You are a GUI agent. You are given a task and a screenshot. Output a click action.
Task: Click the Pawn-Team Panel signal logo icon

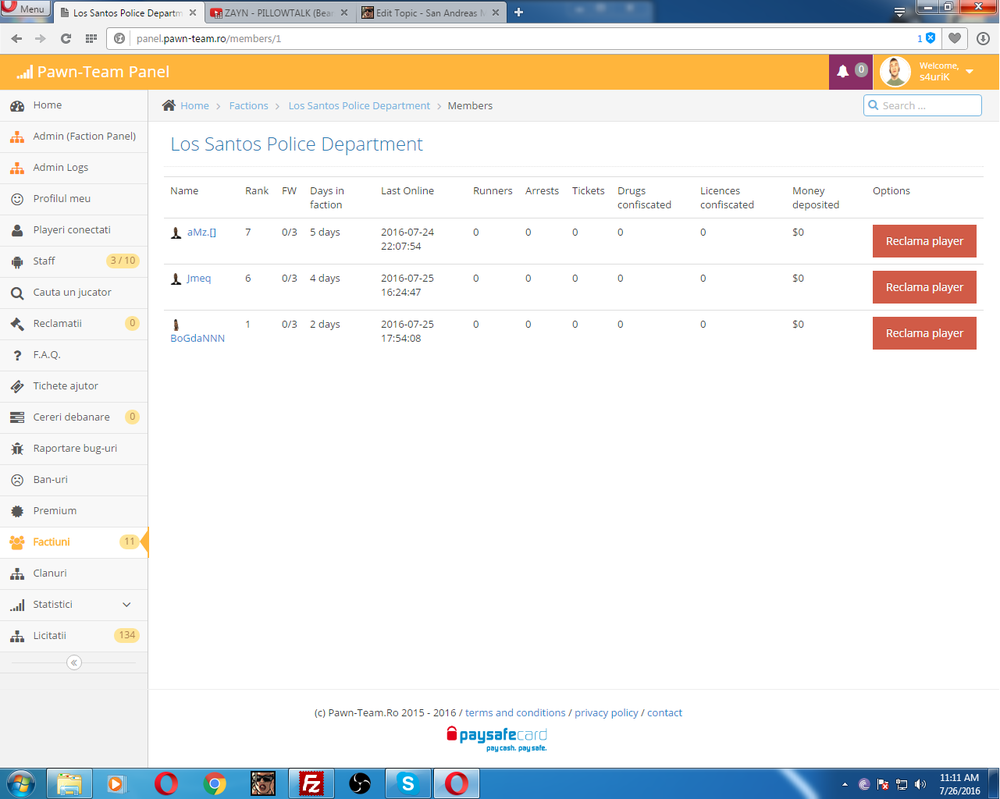tap(24, 72)
